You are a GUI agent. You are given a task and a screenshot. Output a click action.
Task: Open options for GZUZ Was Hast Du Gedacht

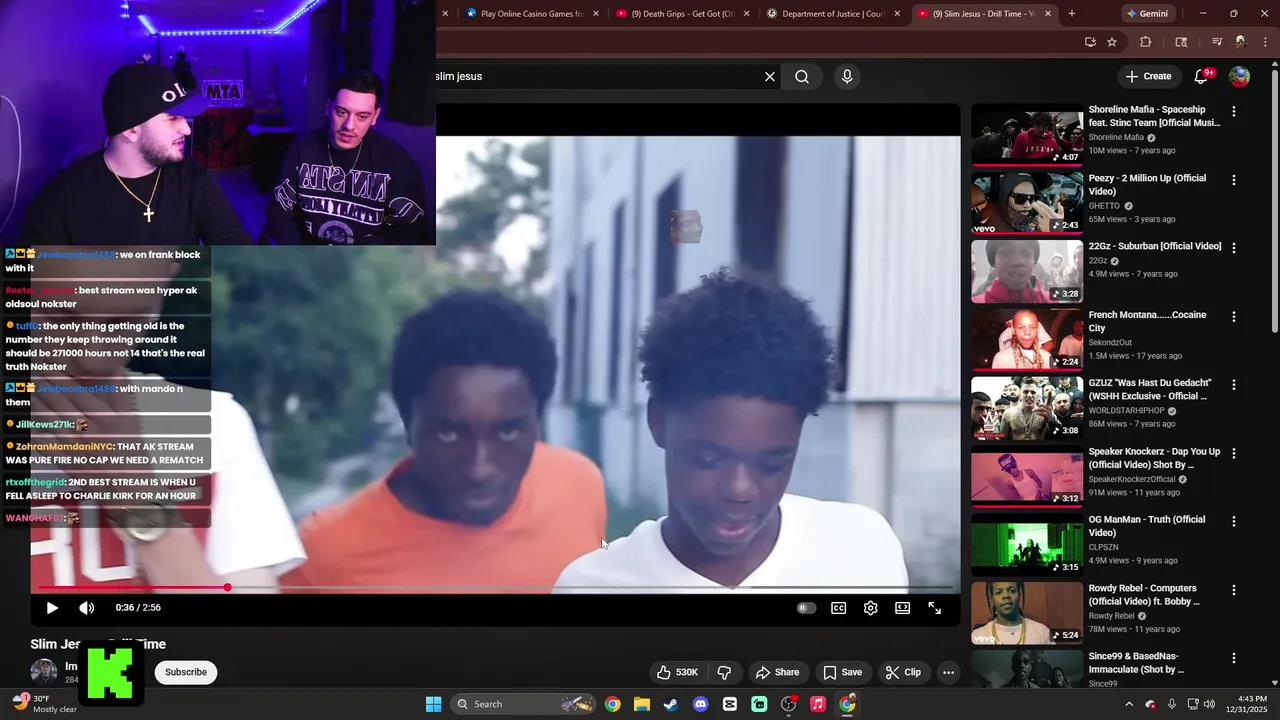coord(1233,385)
